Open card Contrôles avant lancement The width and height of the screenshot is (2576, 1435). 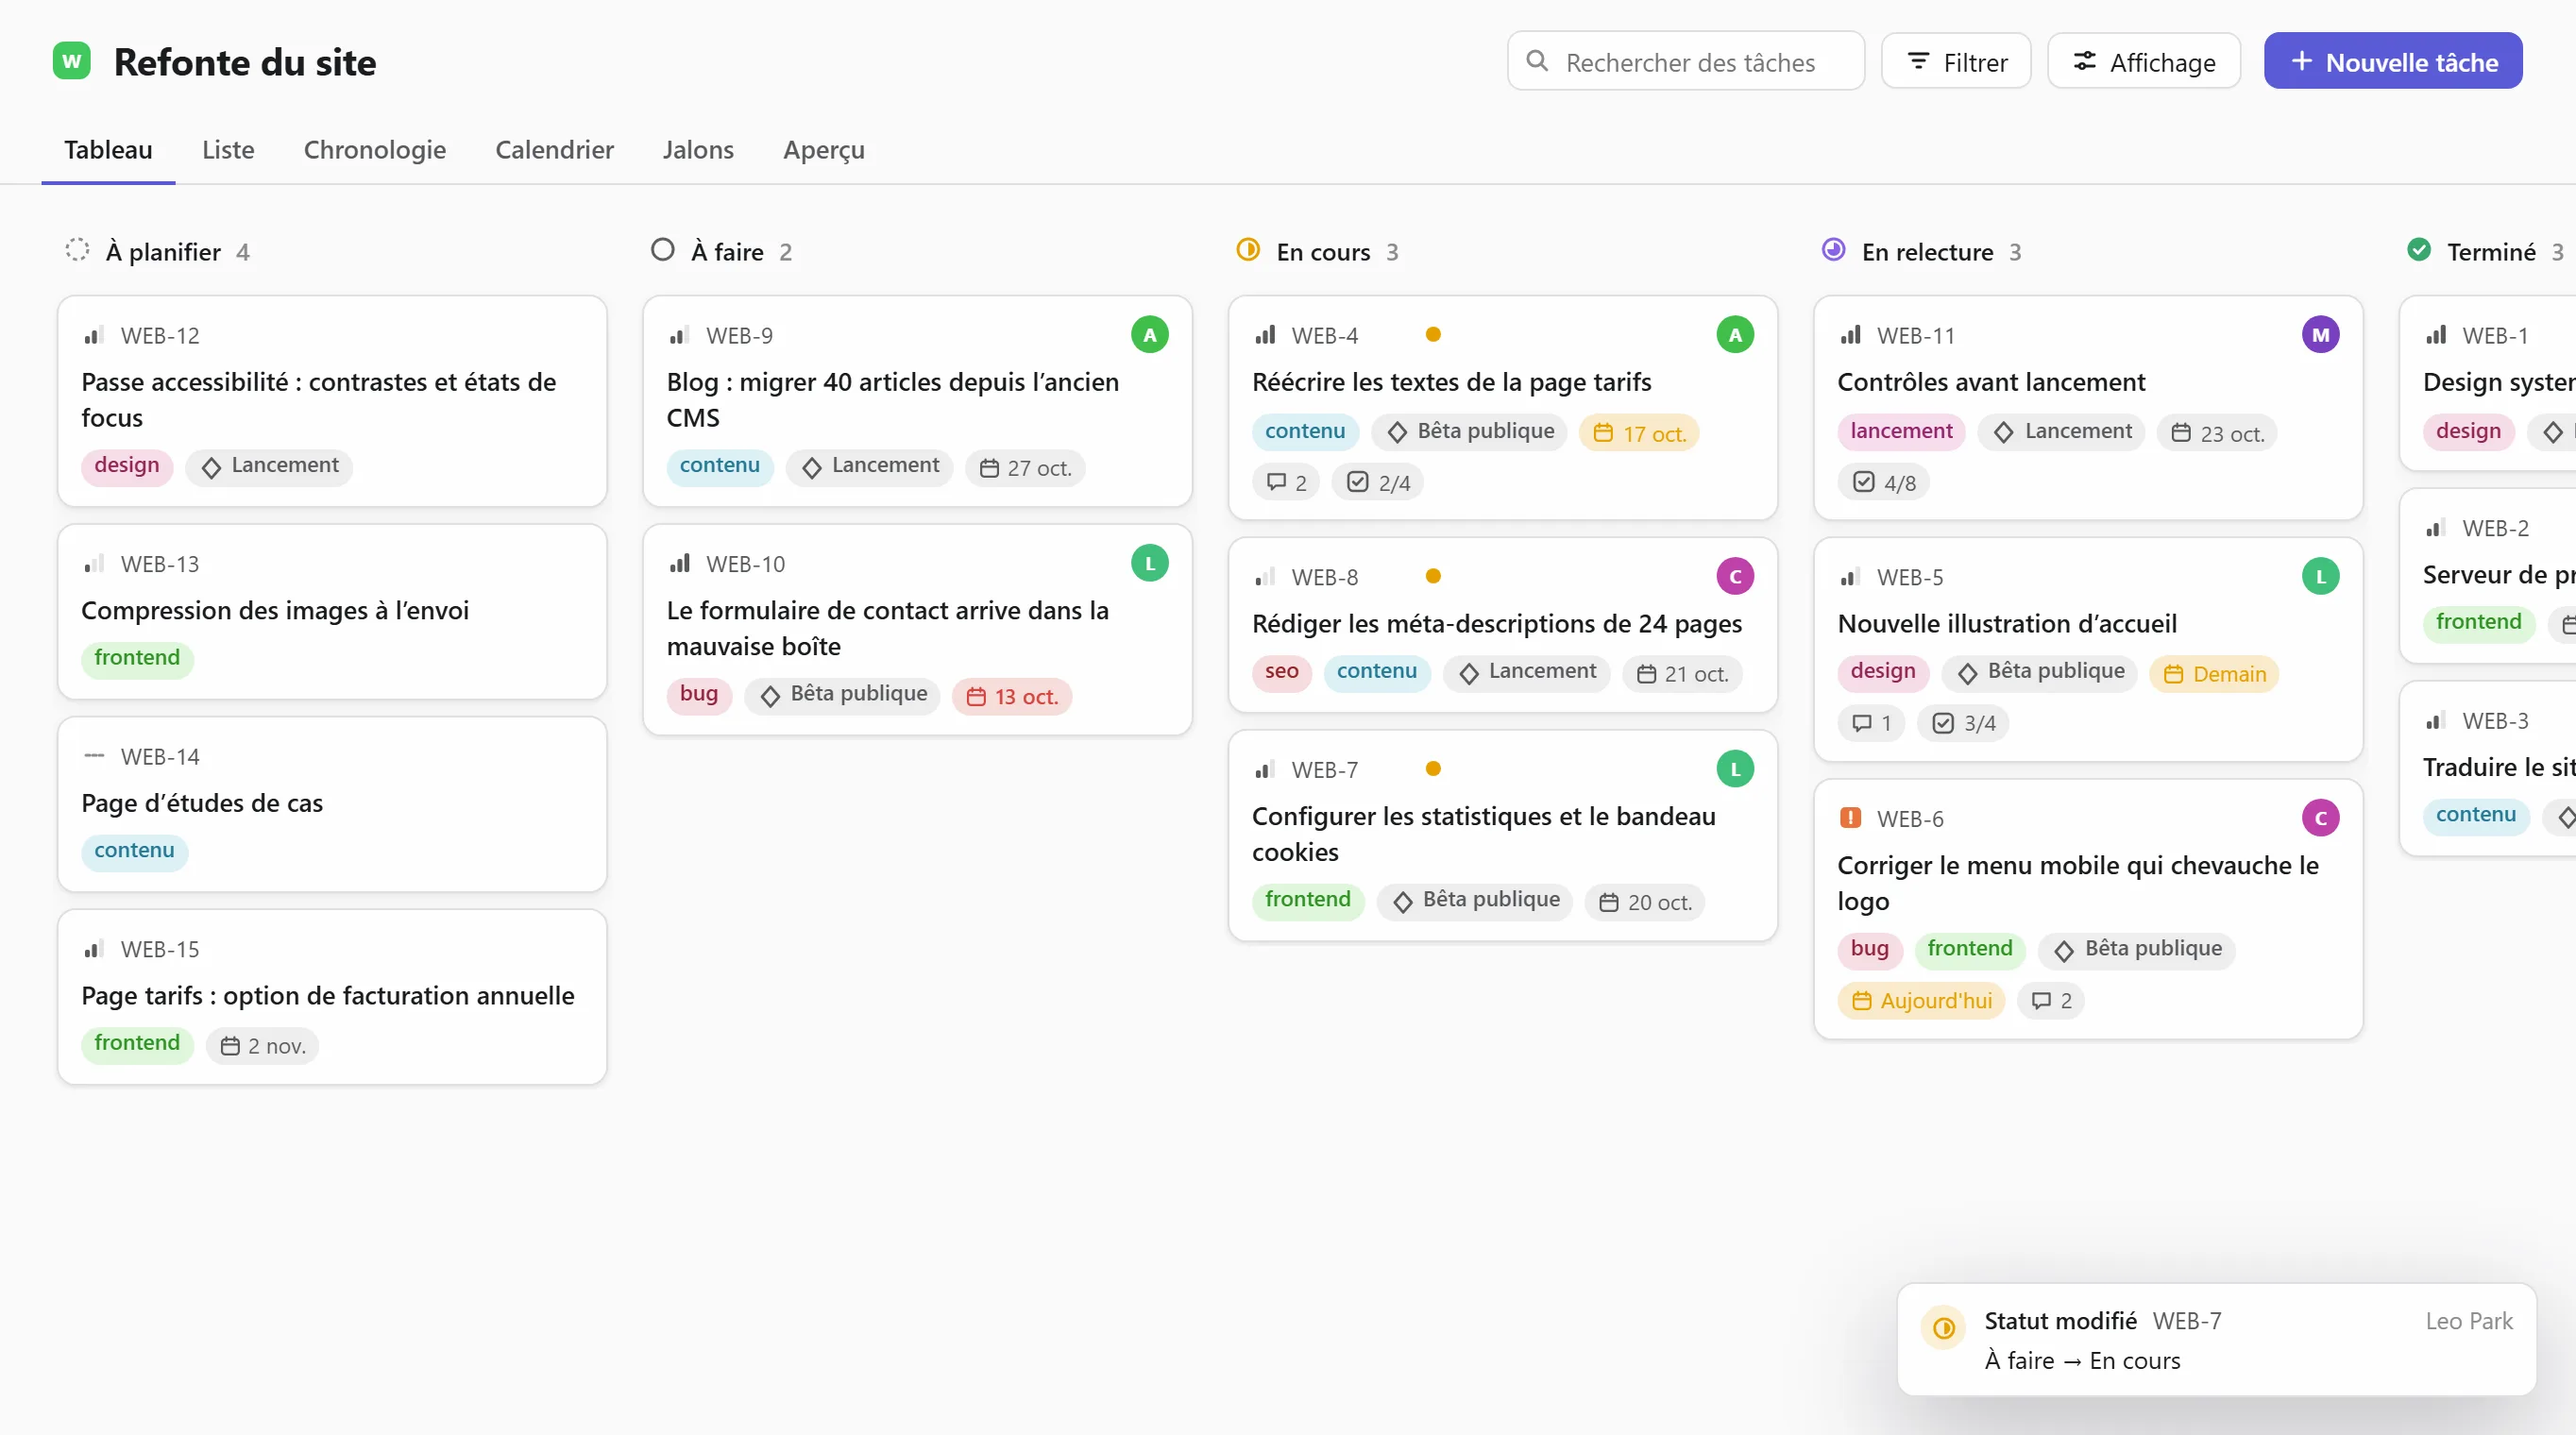(2087, 407)
